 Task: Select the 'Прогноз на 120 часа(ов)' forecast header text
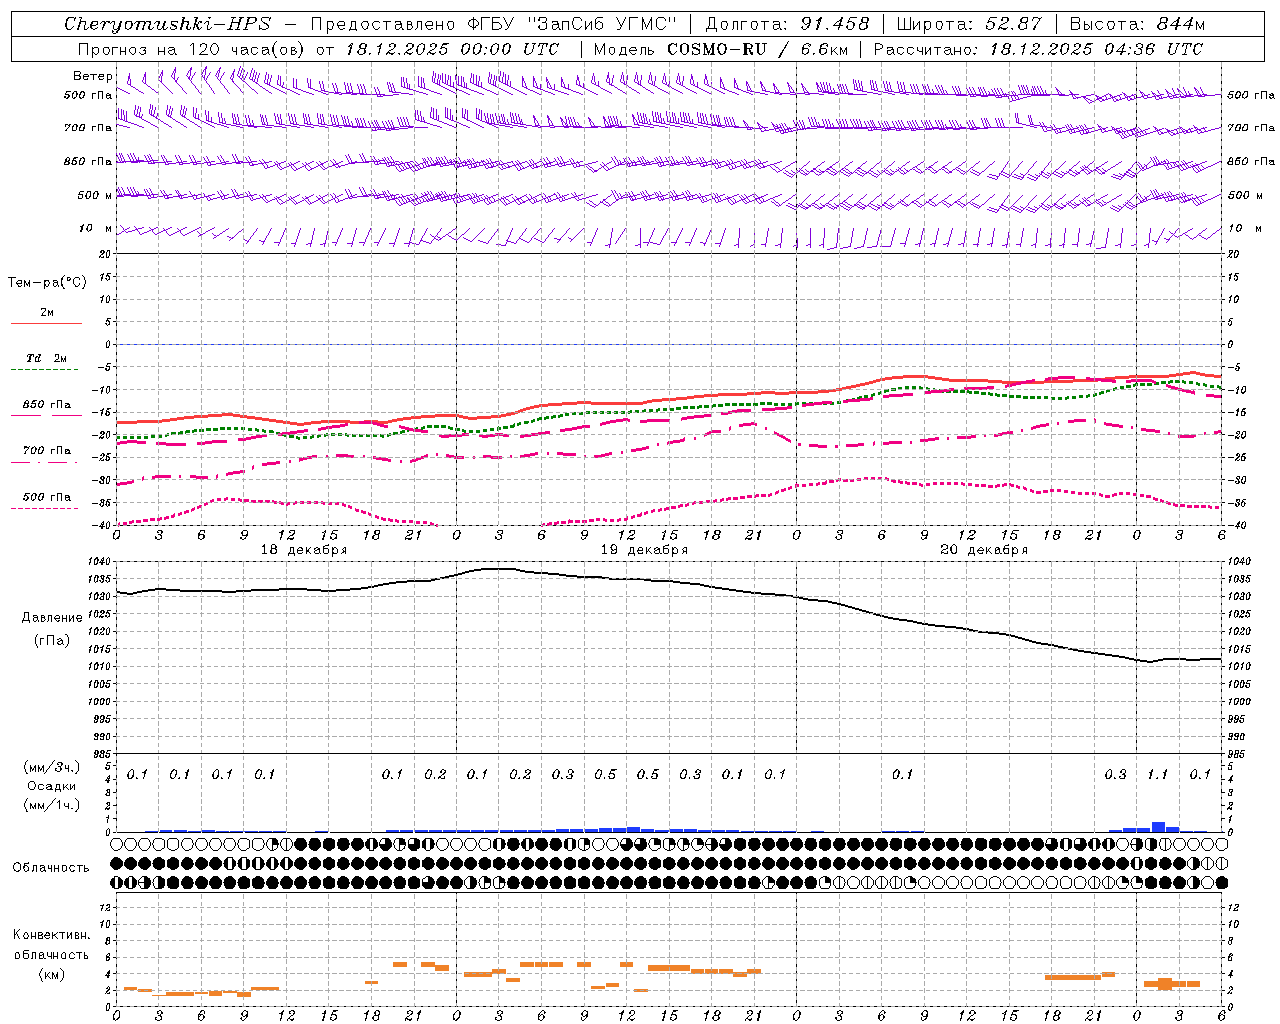pyautogui.click(x=192, y=49)
